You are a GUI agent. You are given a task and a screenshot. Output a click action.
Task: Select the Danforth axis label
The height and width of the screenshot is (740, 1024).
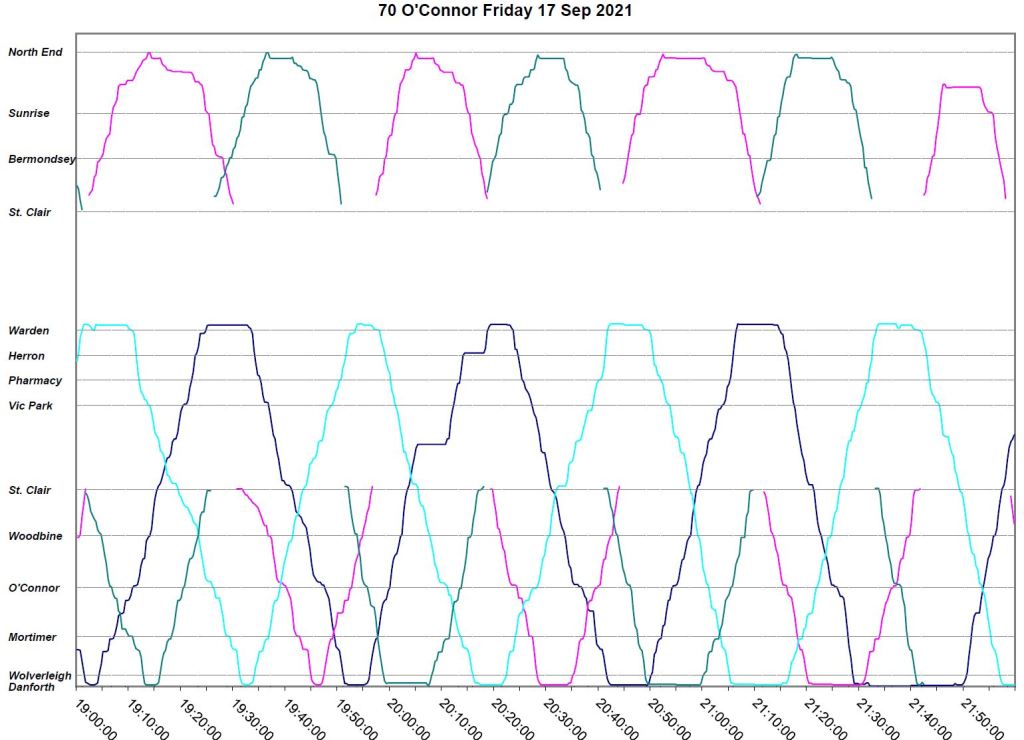point(32,688)
